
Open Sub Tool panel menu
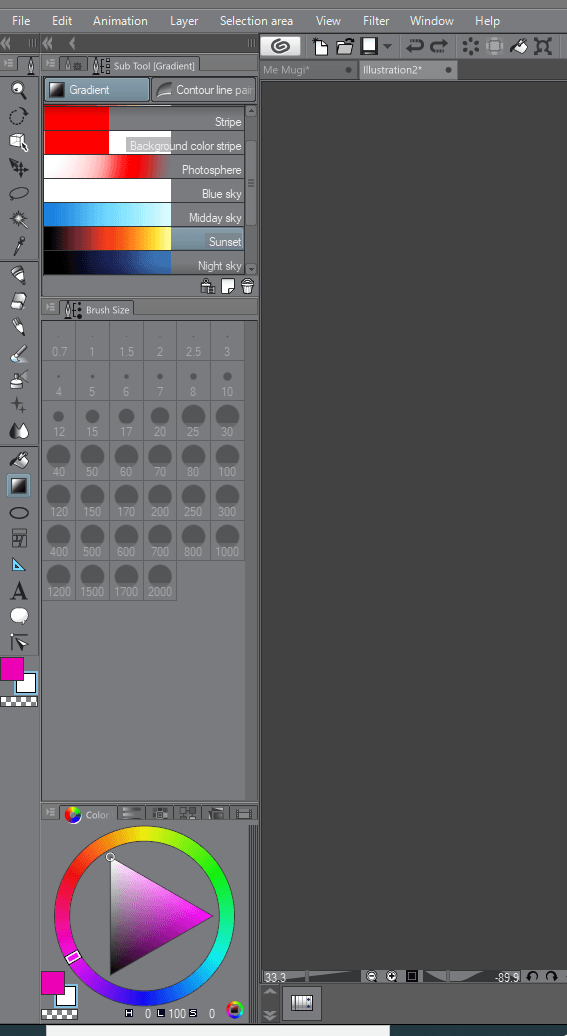click(50, 65)
